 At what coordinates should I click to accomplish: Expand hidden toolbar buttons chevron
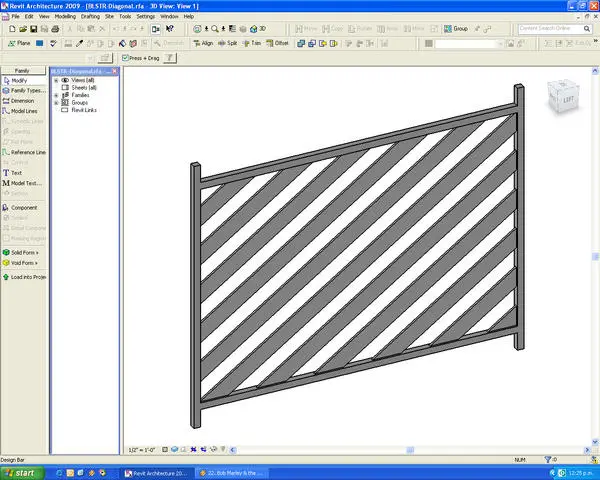coord(596,41)
